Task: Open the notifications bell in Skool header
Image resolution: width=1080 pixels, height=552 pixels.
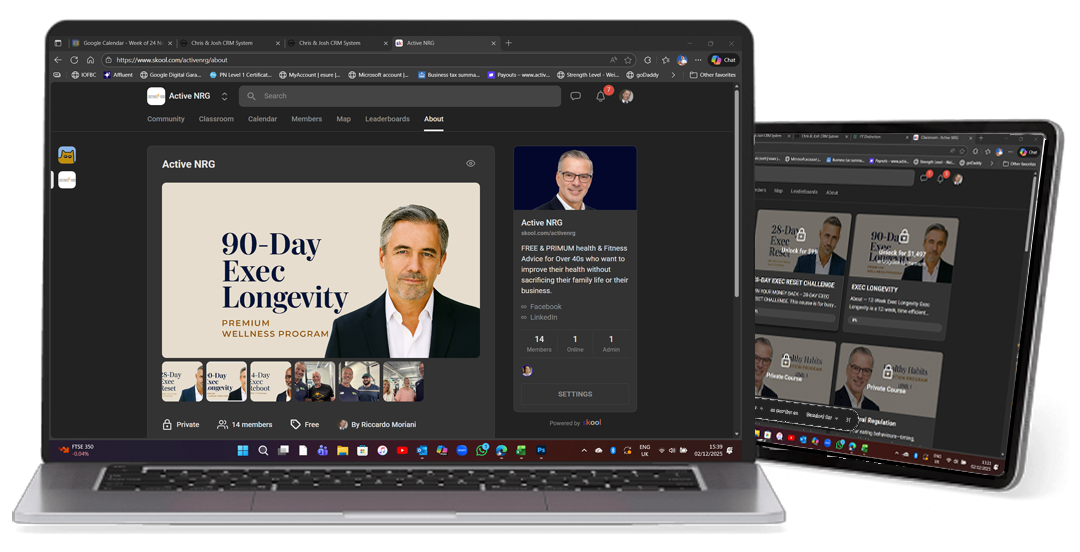Action: 601,96
